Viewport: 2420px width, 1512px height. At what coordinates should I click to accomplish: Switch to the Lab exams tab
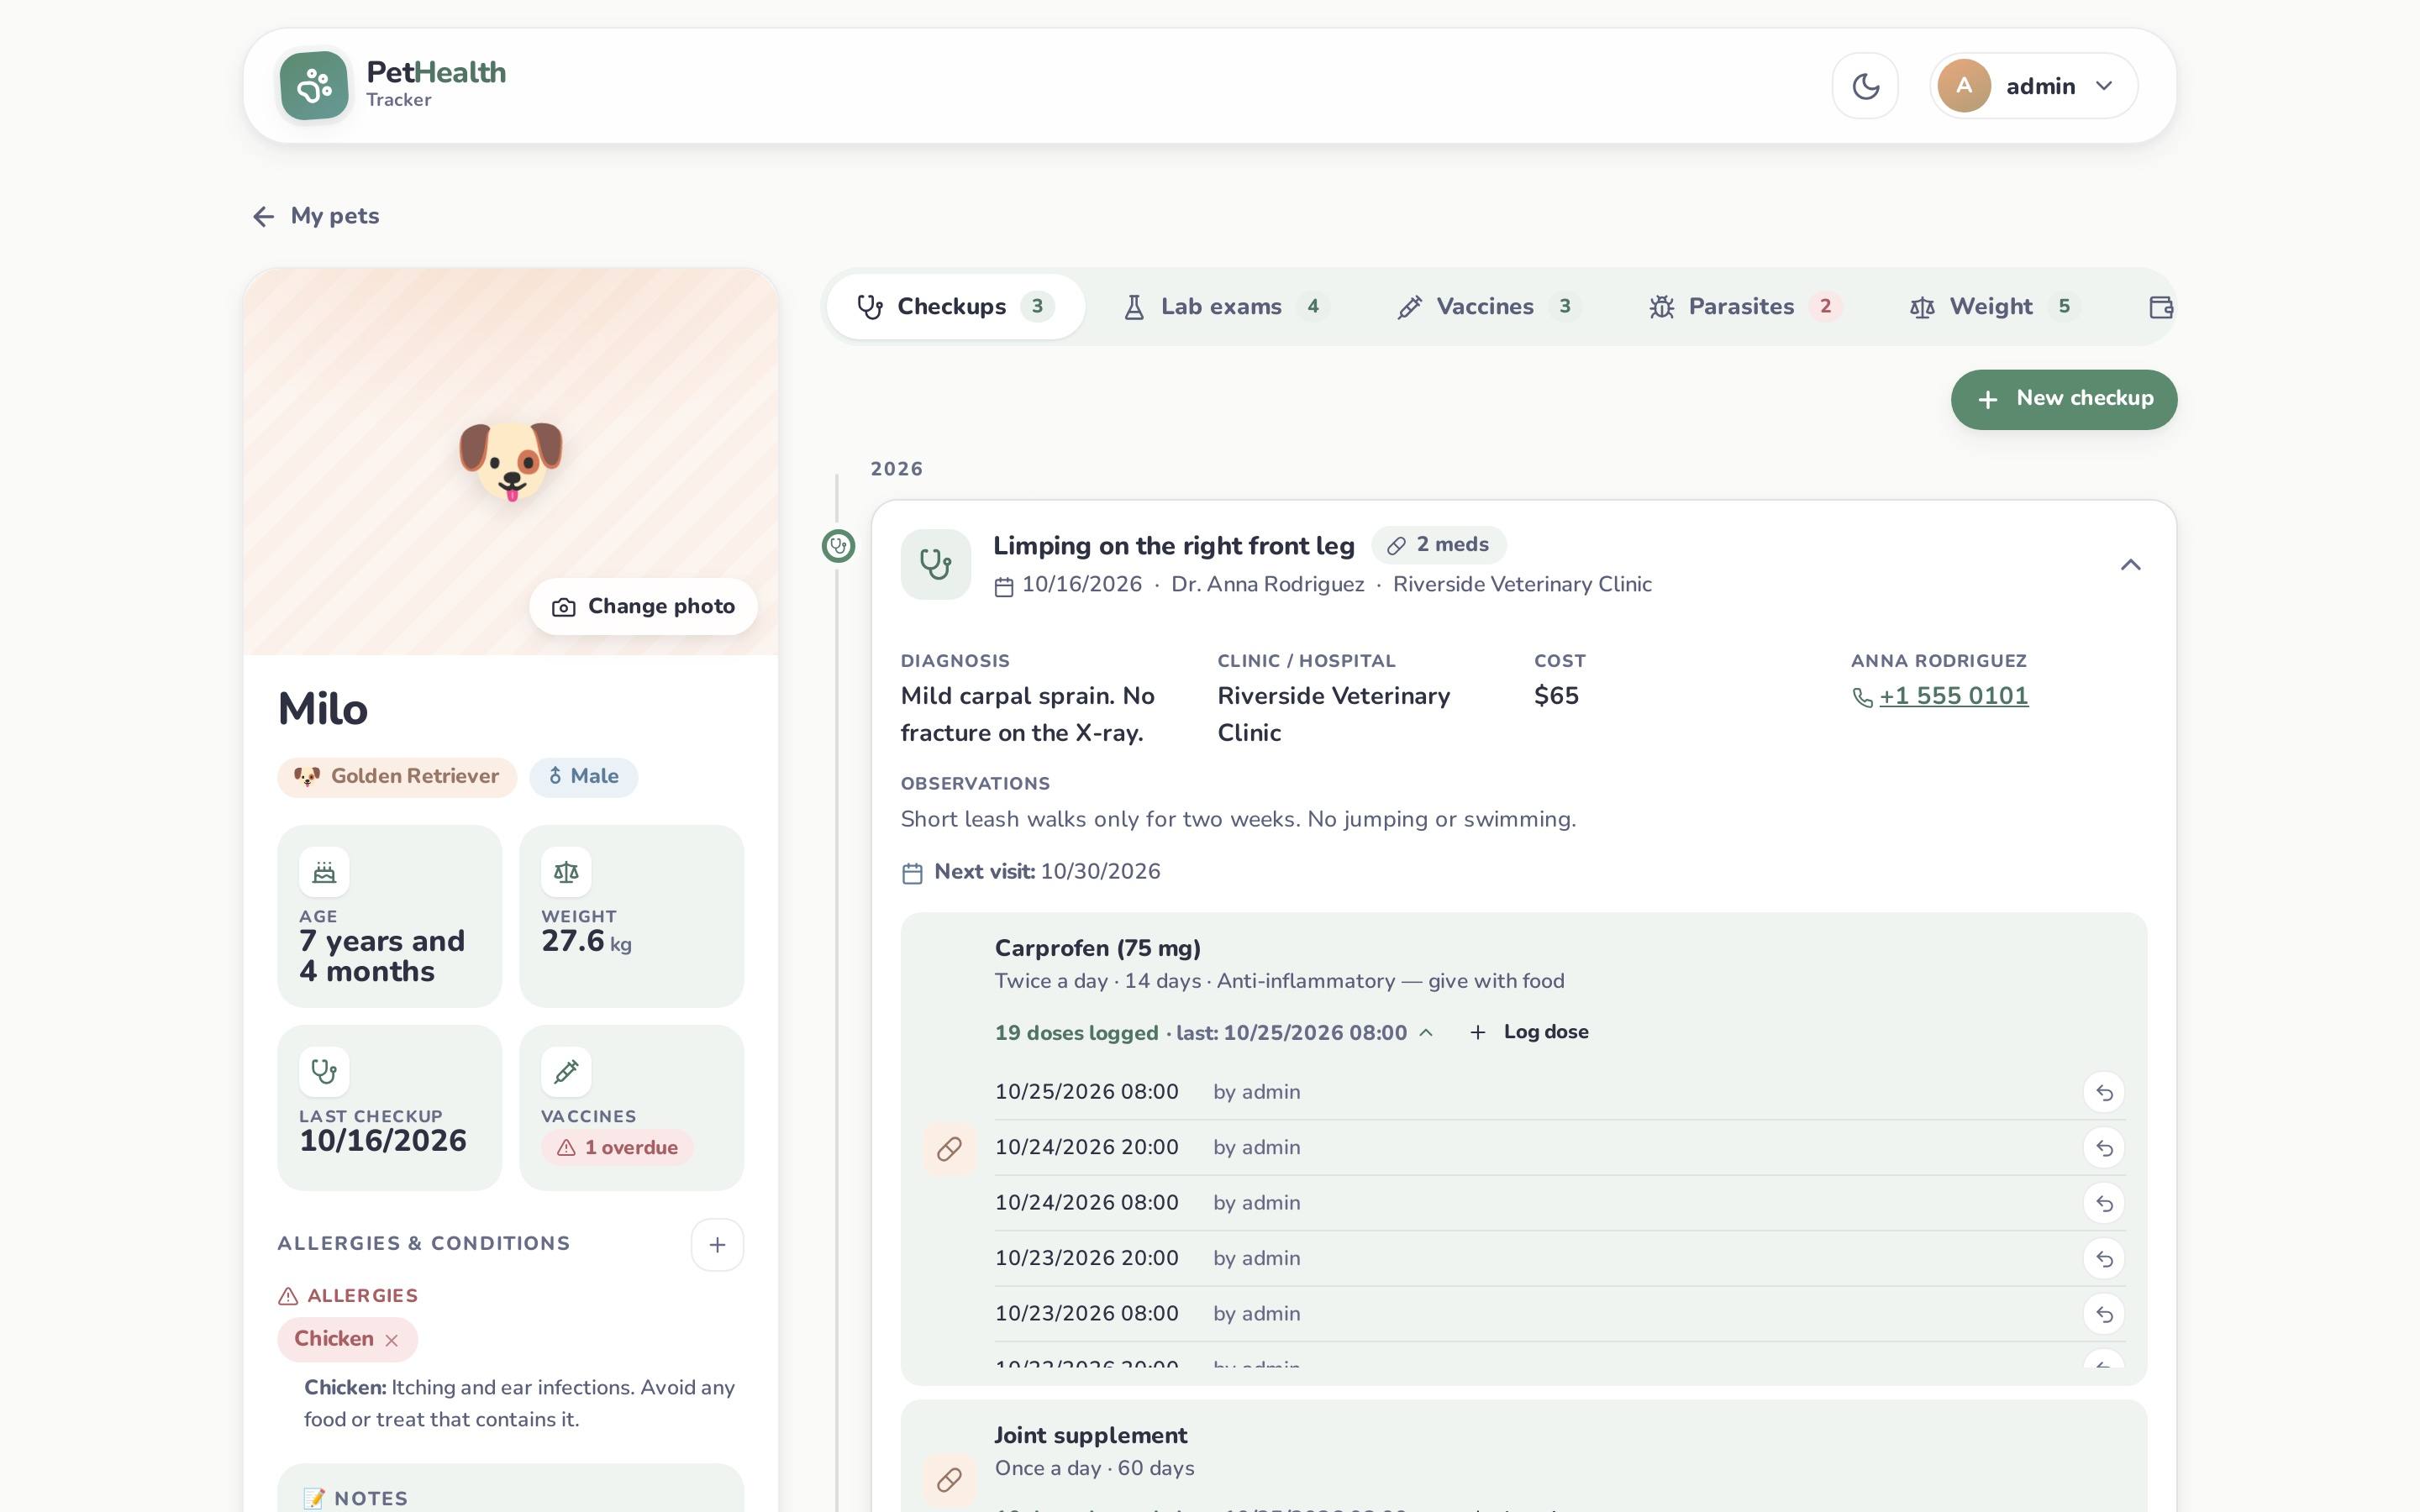pos(1225,307)
